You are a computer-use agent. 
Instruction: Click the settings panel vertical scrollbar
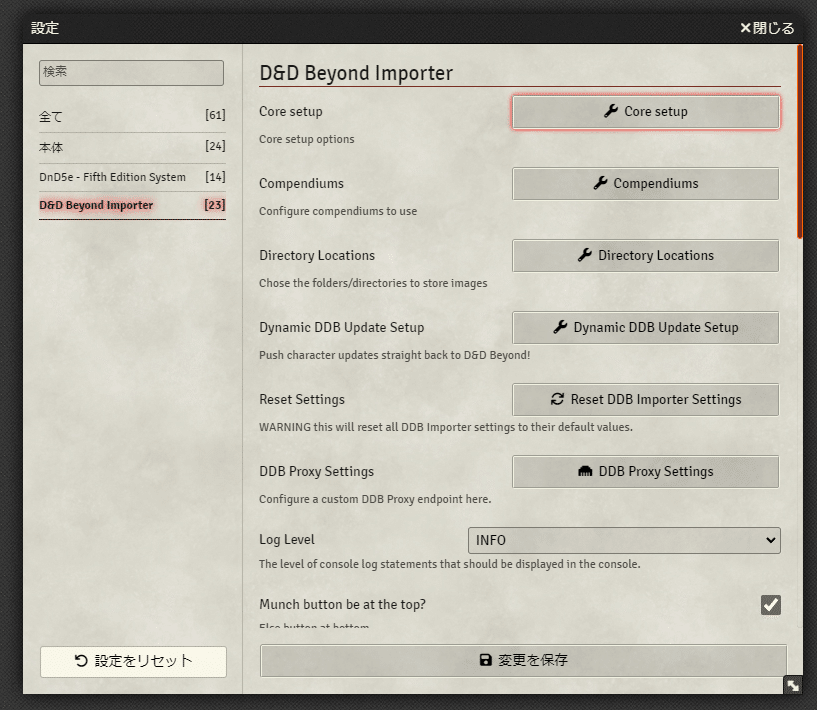coord(800,142)
